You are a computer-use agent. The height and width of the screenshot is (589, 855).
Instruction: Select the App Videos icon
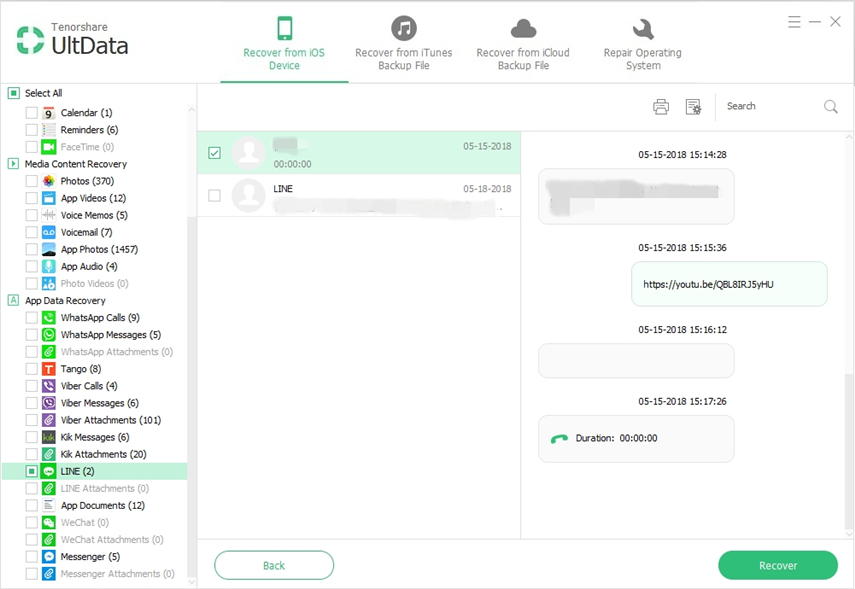point(49,198)
